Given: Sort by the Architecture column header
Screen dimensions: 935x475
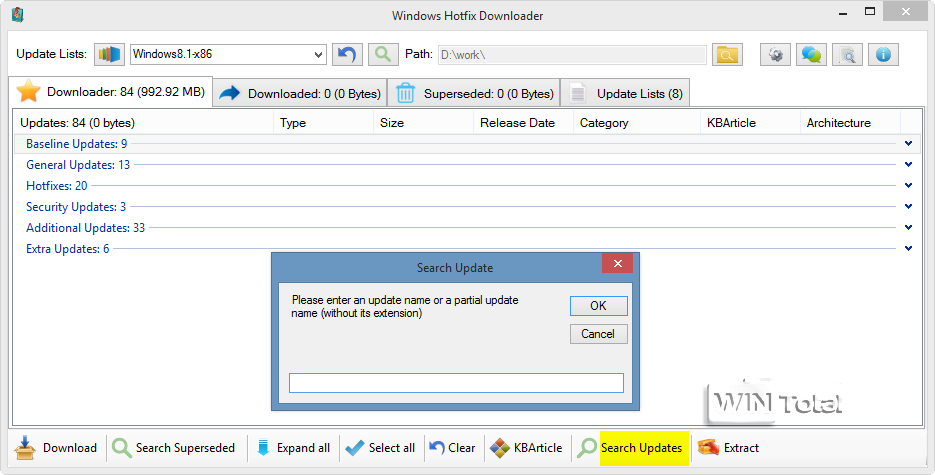Looking at the screenshot, I should 850,123.
